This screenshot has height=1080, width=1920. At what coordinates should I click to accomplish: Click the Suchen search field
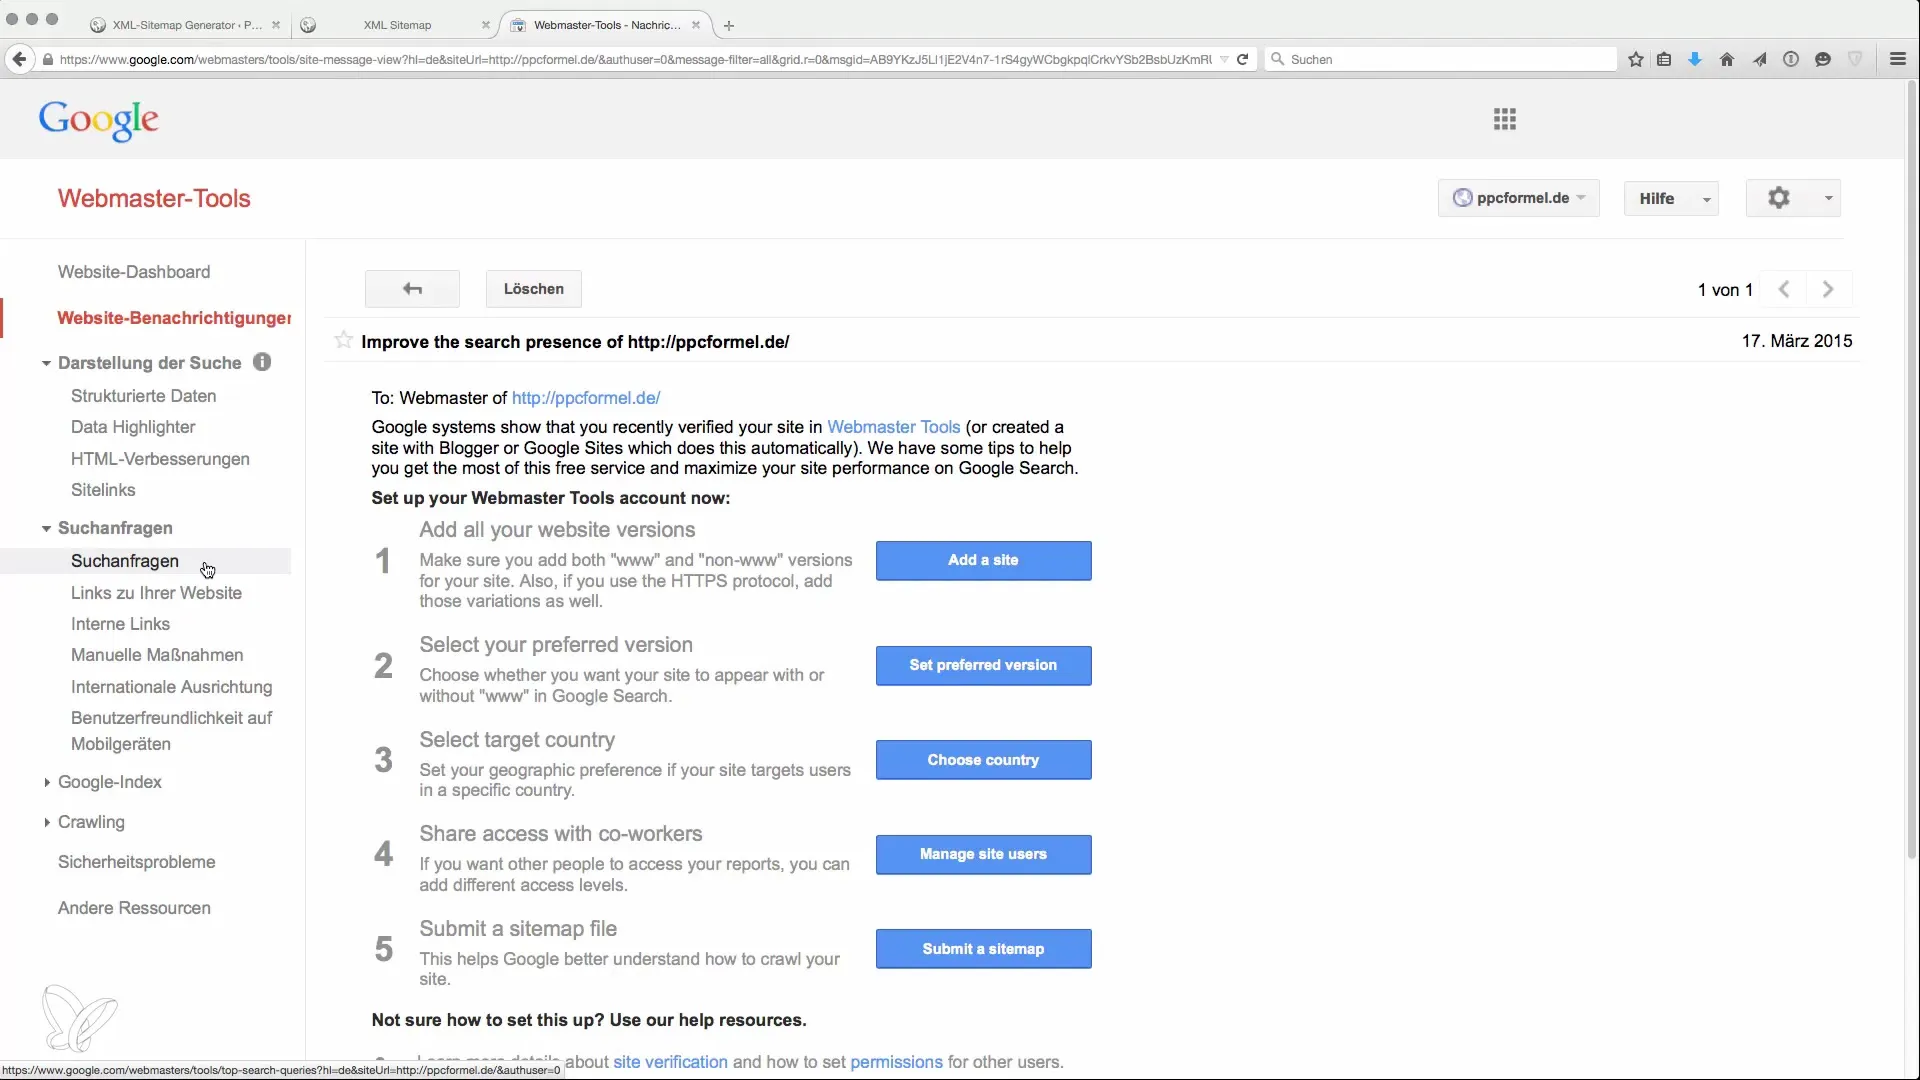[1440, 59]
